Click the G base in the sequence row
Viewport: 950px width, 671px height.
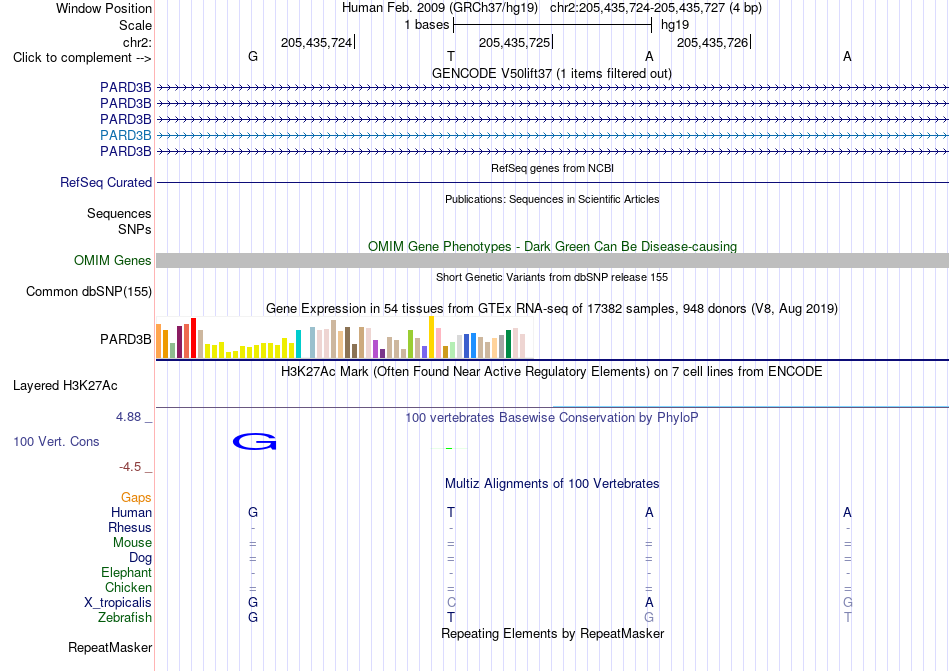(253, 56)
